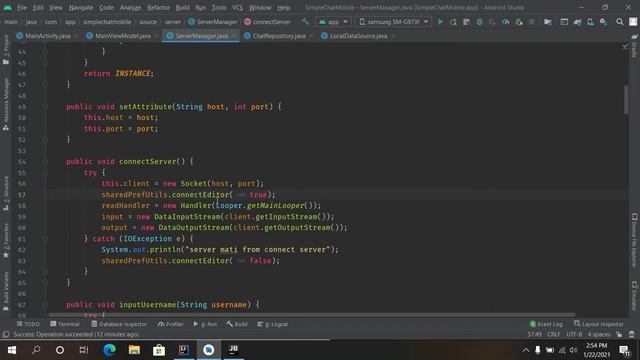The width and height of the screenshot is (640, 360).
Task: Open the VCS menu
Action: click(x=237, y=7)
